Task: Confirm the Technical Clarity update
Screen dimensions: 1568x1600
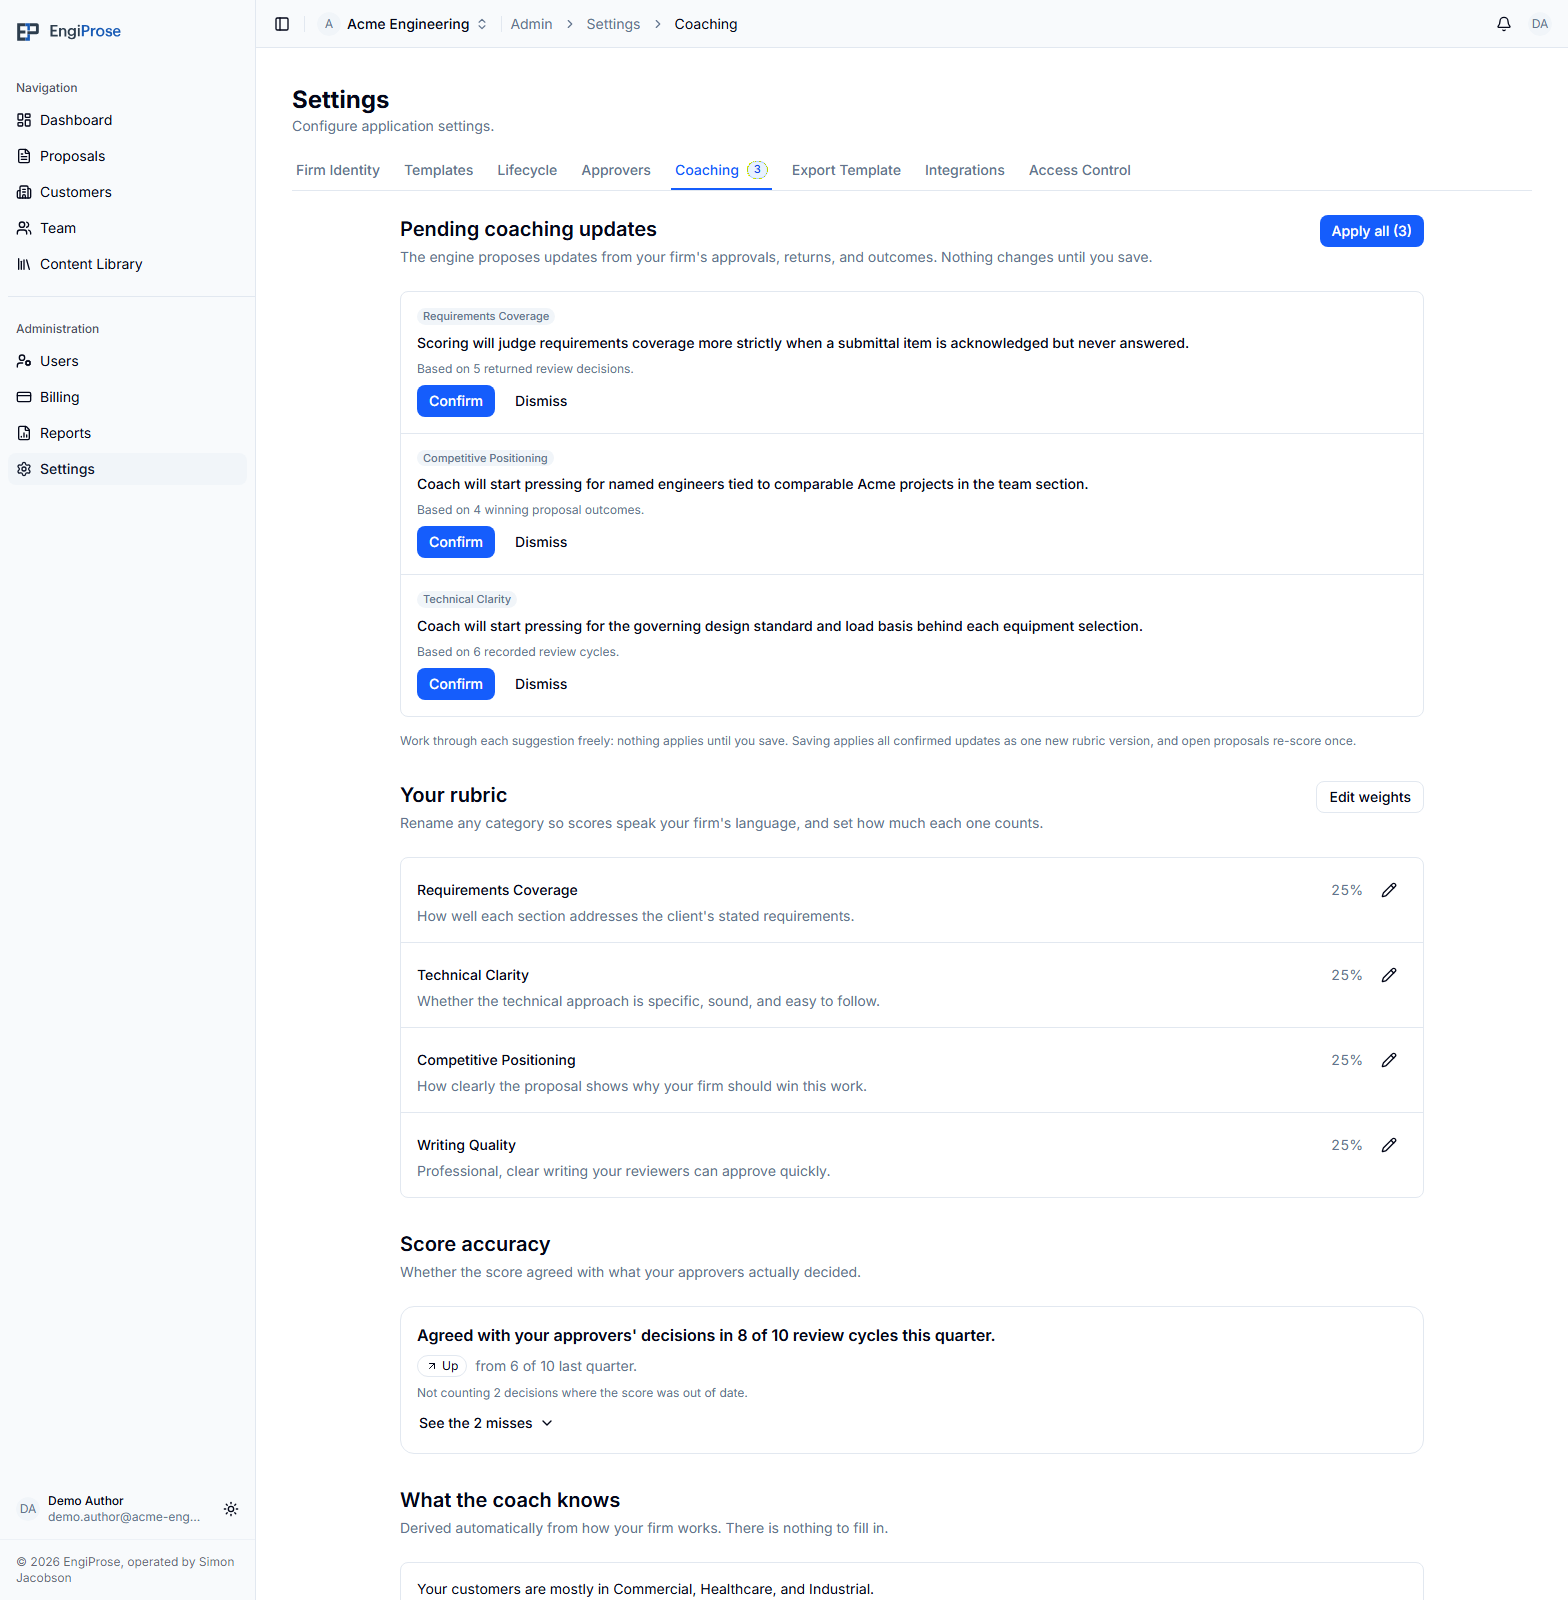Action: [456, 684]
